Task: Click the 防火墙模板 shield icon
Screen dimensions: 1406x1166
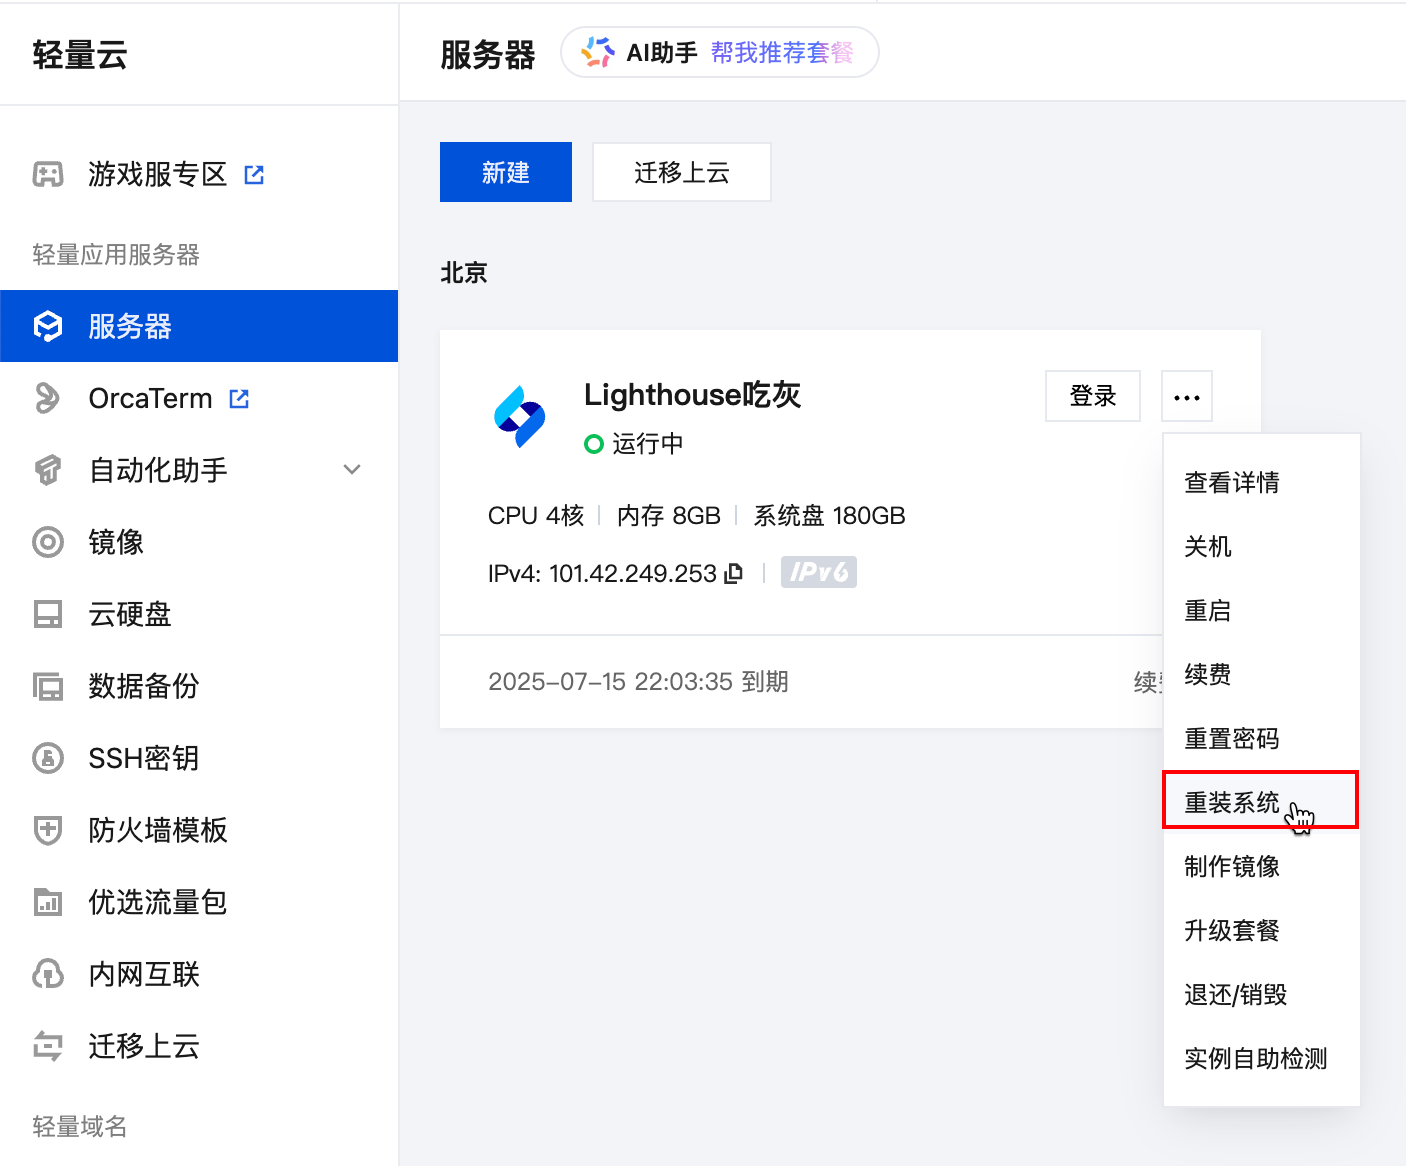Action: [x=48, y=830]
